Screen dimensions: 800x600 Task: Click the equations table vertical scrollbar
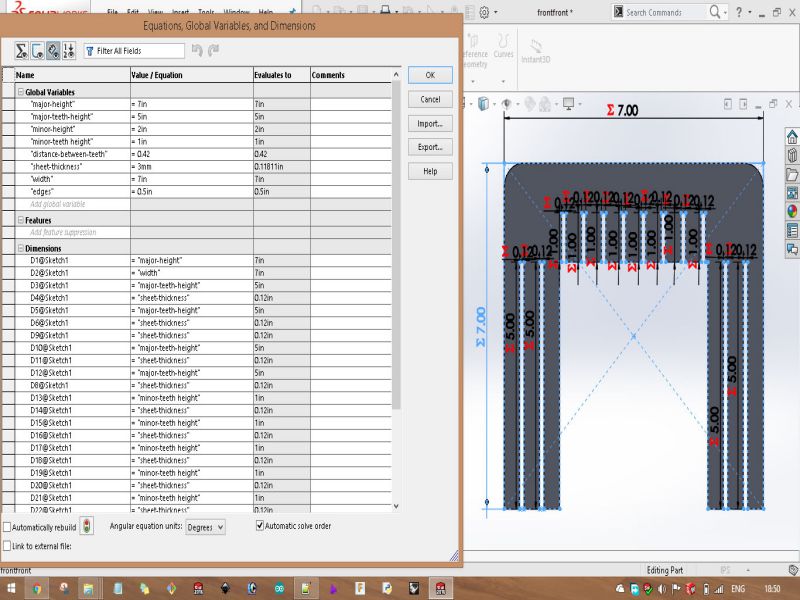coord(396,245)
